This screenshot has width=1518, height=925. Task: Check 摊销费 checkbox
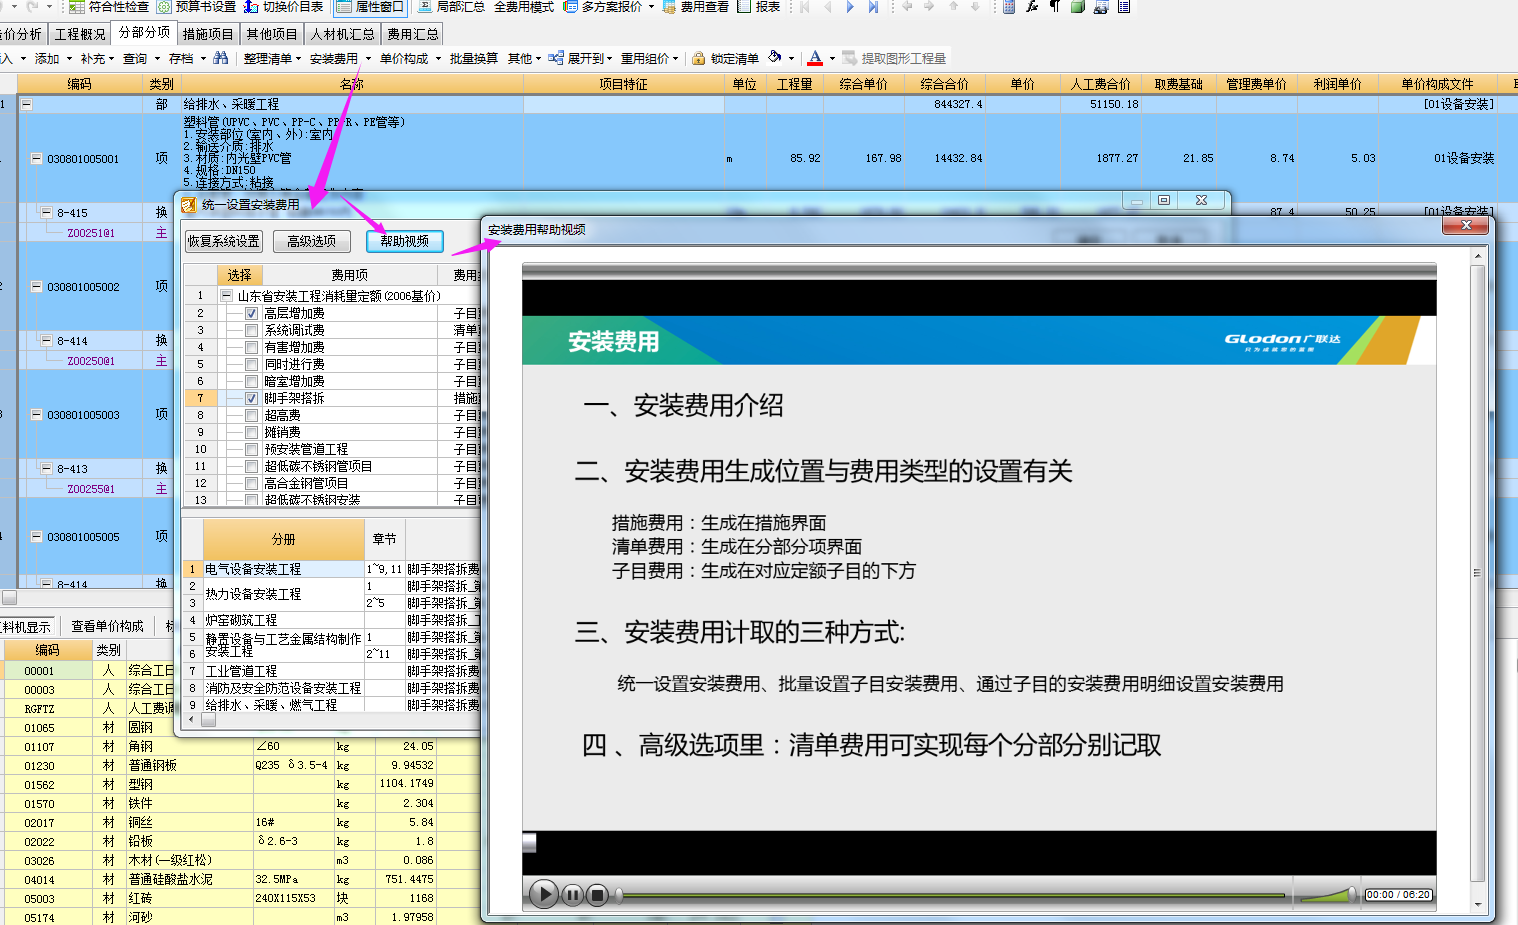tap(252, 432)
